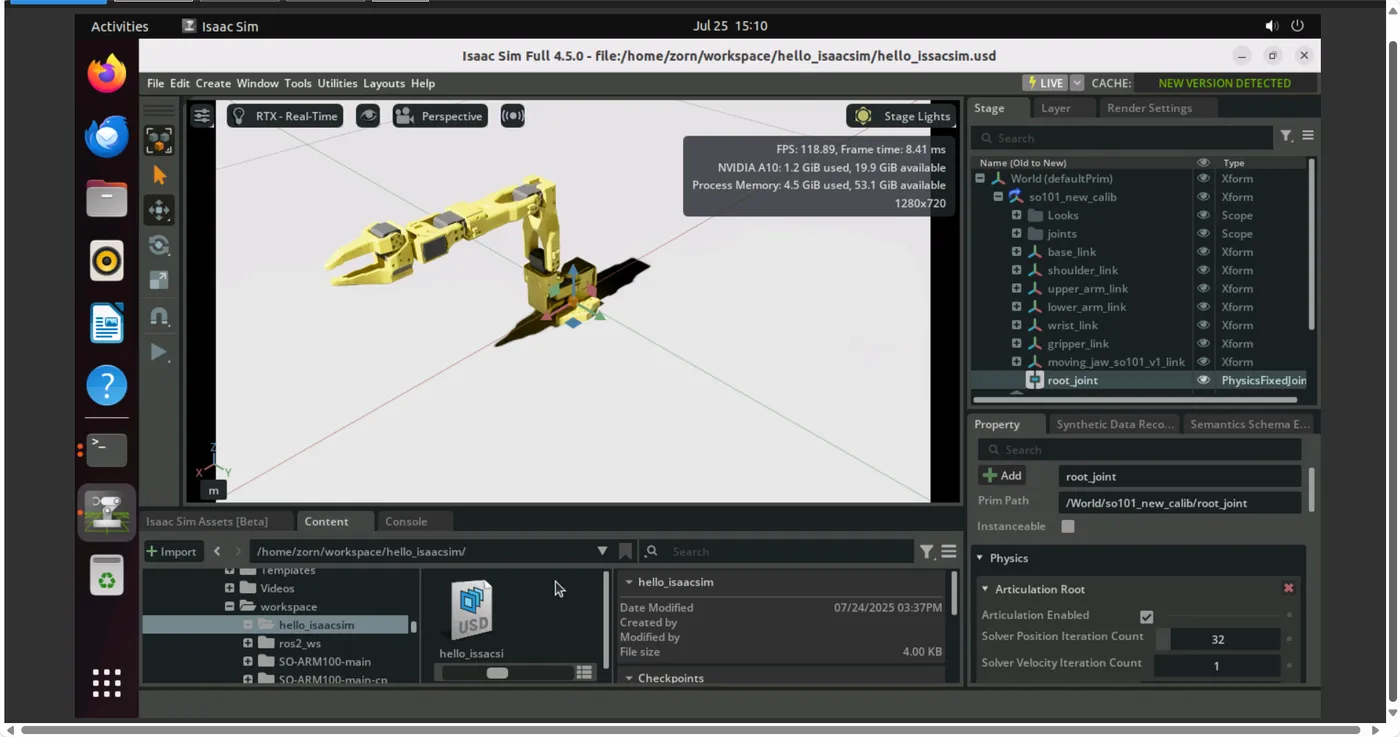Switch to Render Settings tab

[1149, 108]
